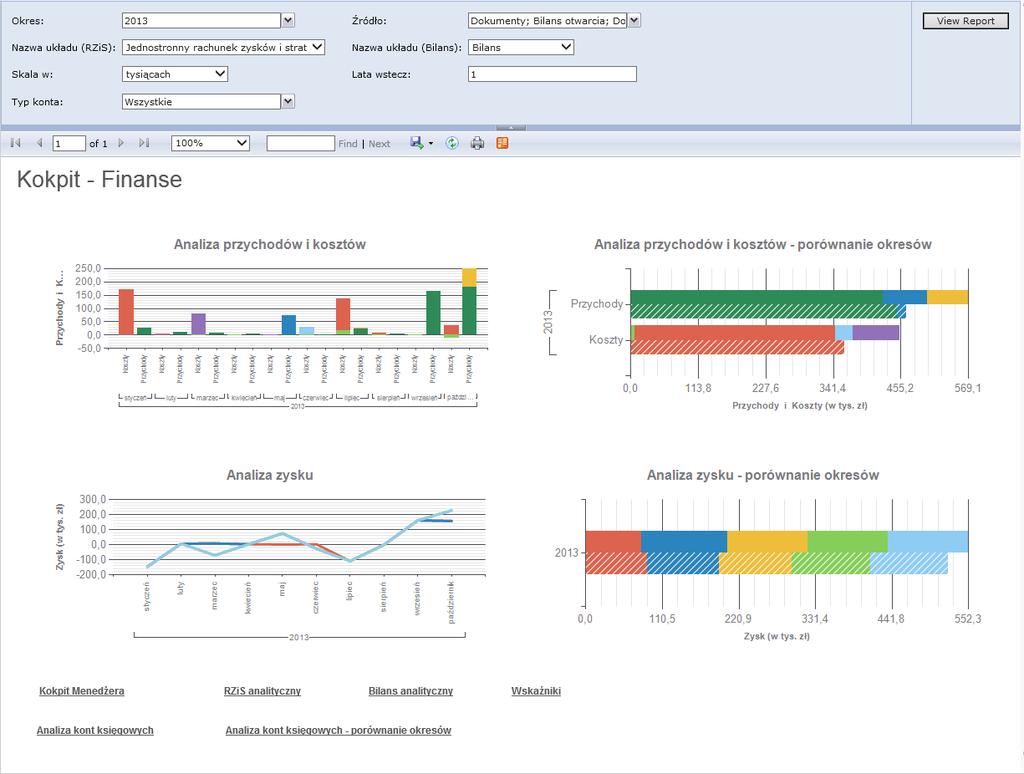The image size is (1024, 774).
Task: Click the orange data feed export icon
Action: pos(502,143)
